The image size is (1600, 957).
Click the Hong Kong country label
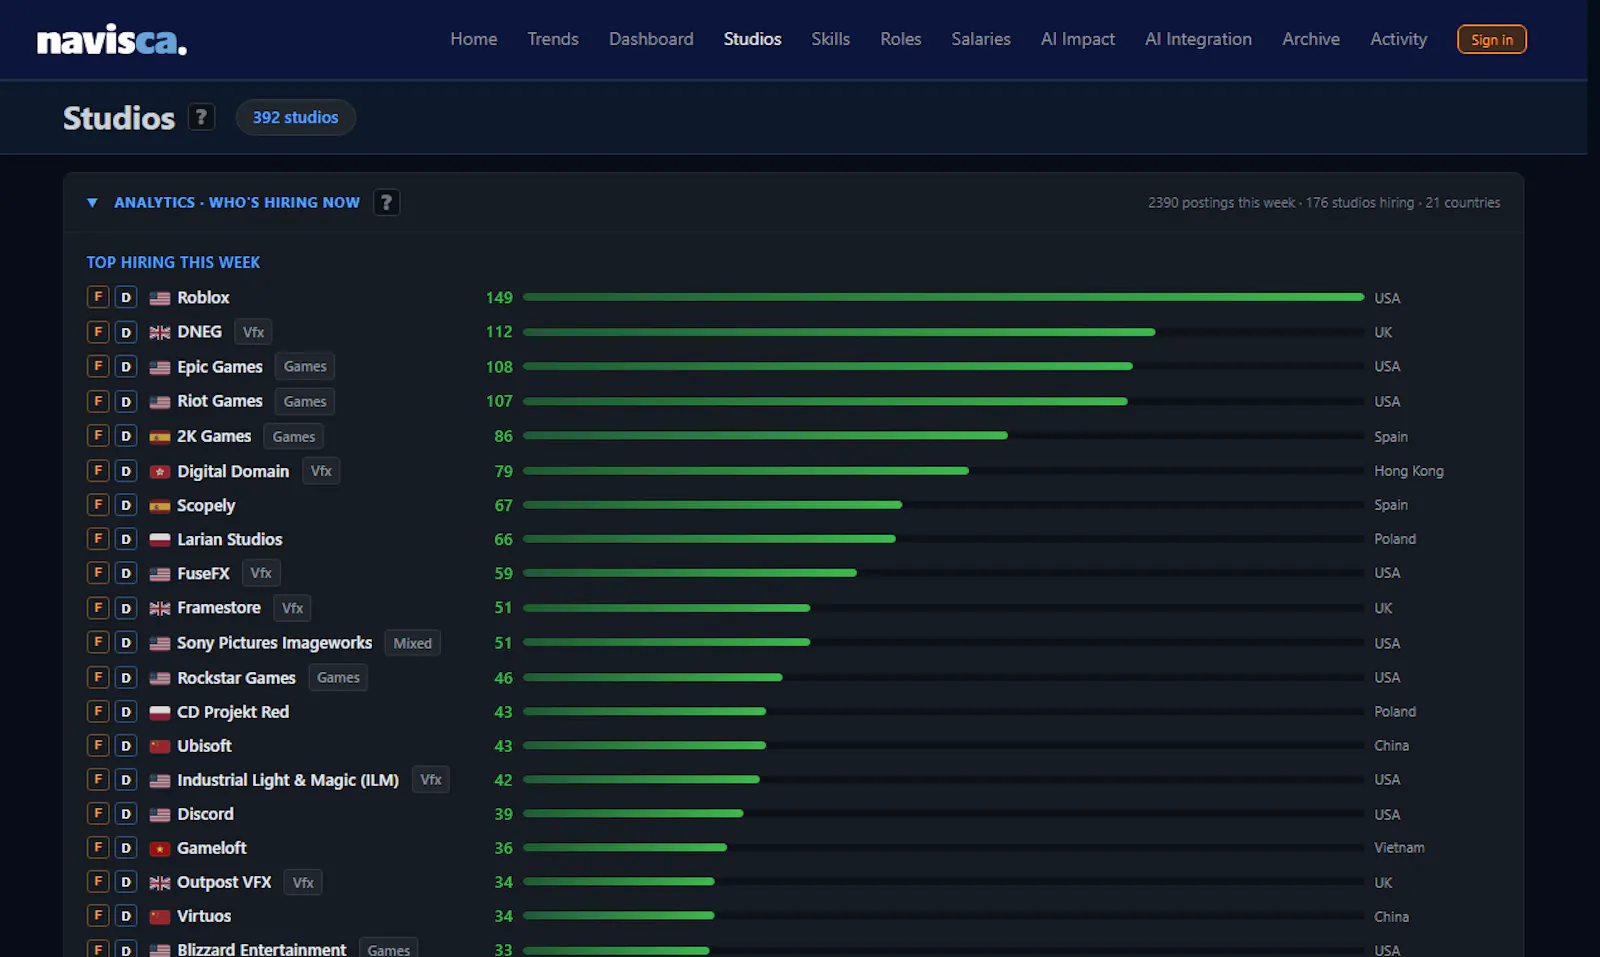point(1408,471)
